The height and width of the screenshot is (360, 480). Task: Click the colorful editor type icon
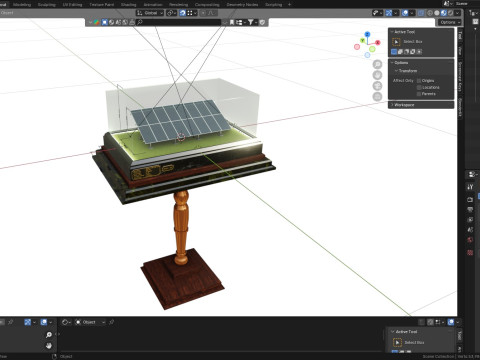pos(96,22)
